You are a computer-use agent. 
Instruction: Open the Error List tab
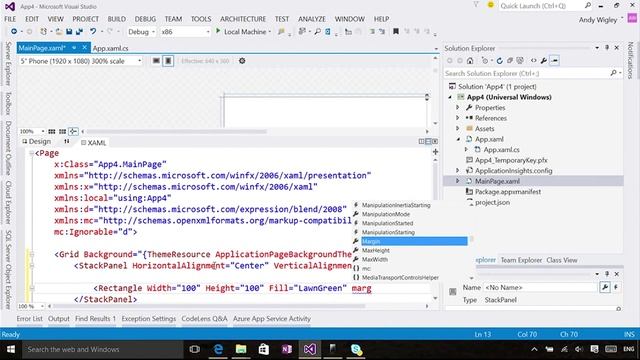tap(29, 318)
